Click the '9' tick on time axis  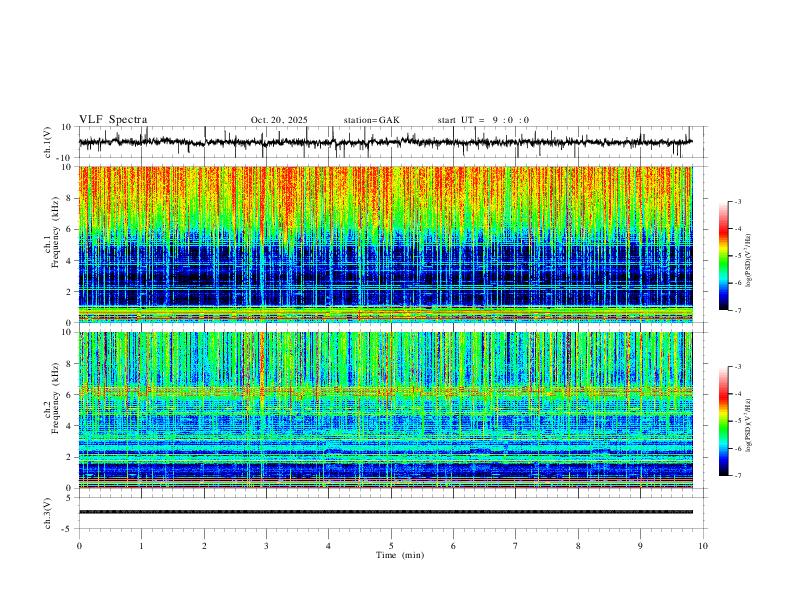point(640,546)
